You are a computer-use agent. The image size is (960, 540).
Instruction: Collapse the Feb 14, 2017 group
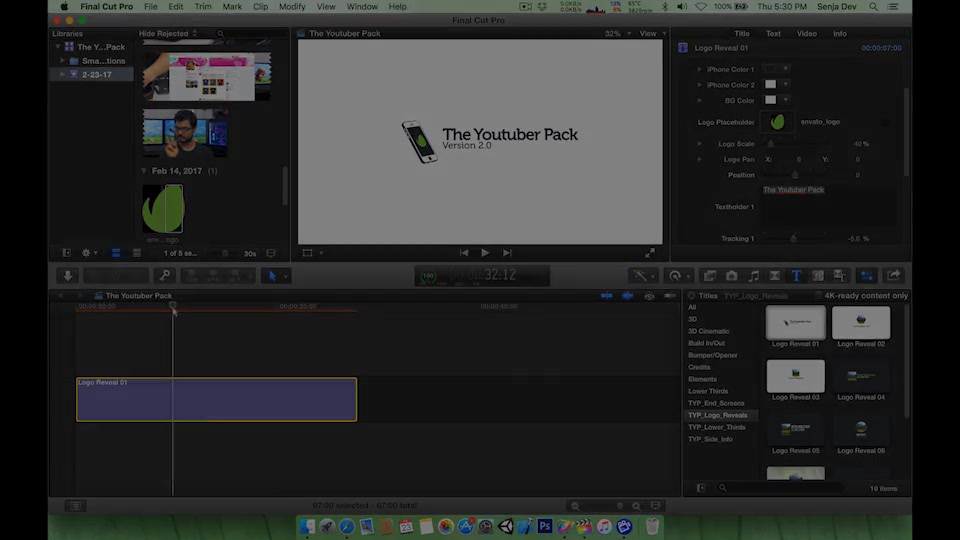(144, 171)
